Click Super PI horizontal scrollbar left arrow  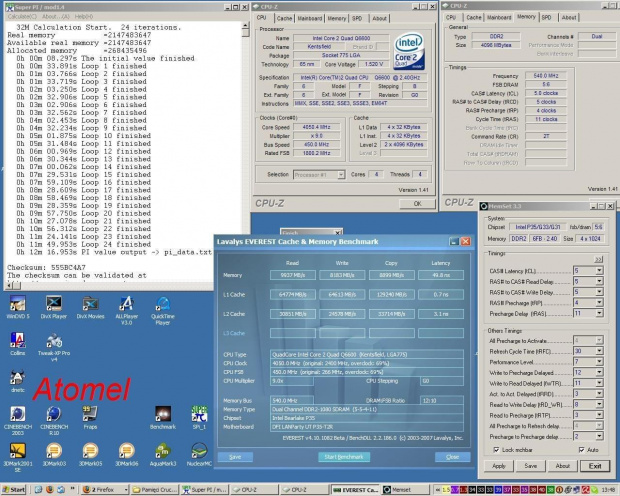8,285
